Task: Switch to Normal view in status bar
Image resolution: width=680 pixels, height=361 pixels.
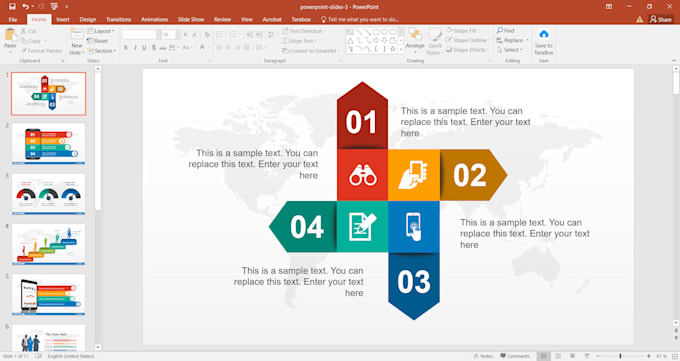Action: [x=543, y=356]
